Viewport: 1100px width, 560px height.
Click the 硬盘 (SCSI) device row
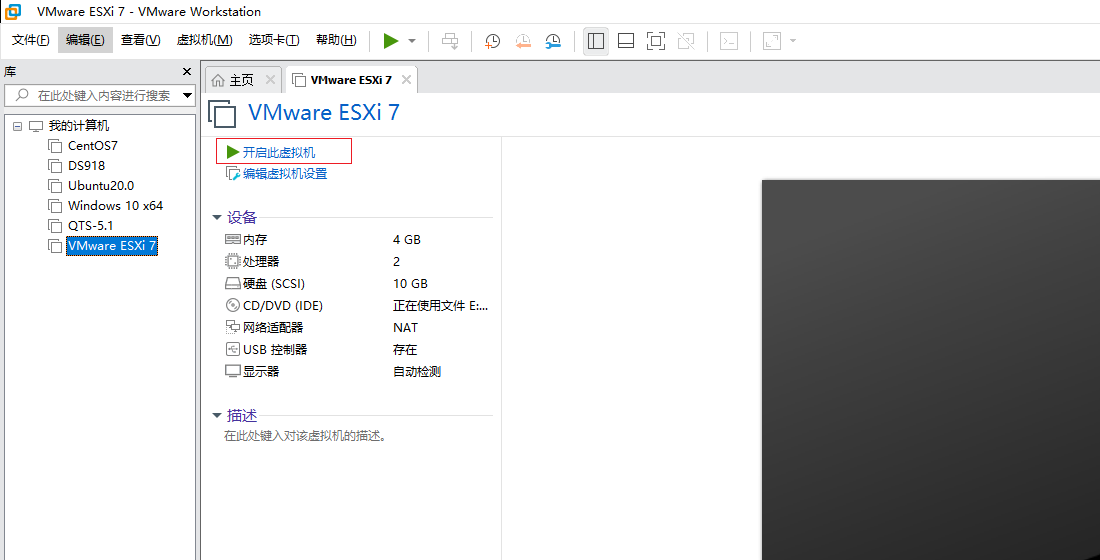click(356, 284)
